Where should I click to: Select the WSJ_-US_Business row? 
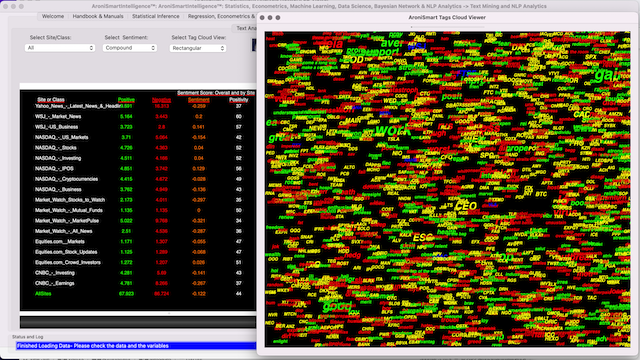click(x=138, y=127)
